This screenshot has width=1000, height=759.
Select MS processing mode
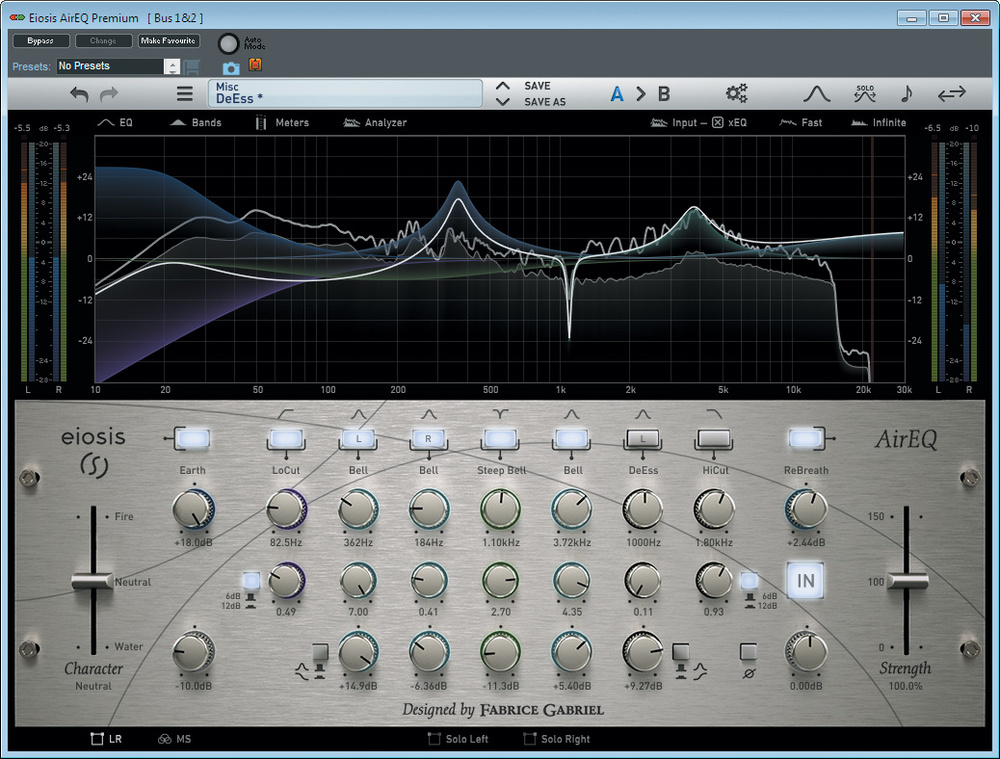coord(174,739)
